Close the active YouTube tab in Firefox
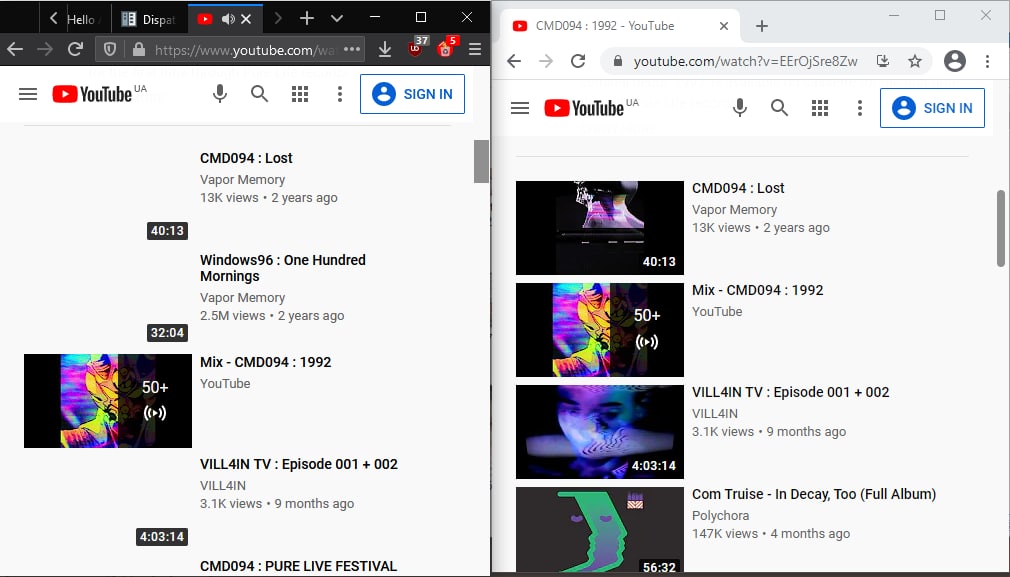This screenshot has width=1010, height=577. tap(246, 19)
